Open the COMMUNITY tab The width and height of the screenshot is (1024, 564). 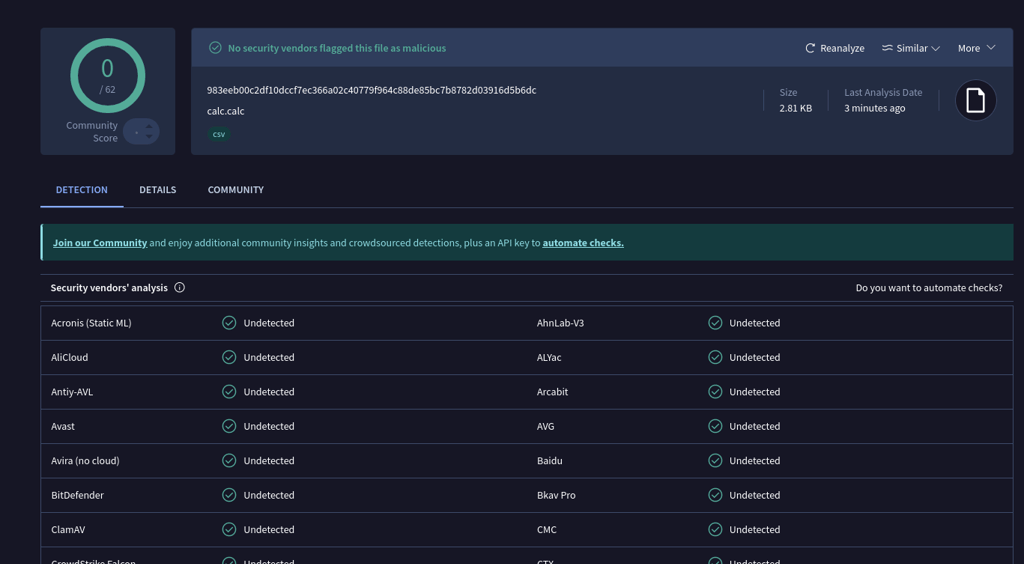click(236, 190)
